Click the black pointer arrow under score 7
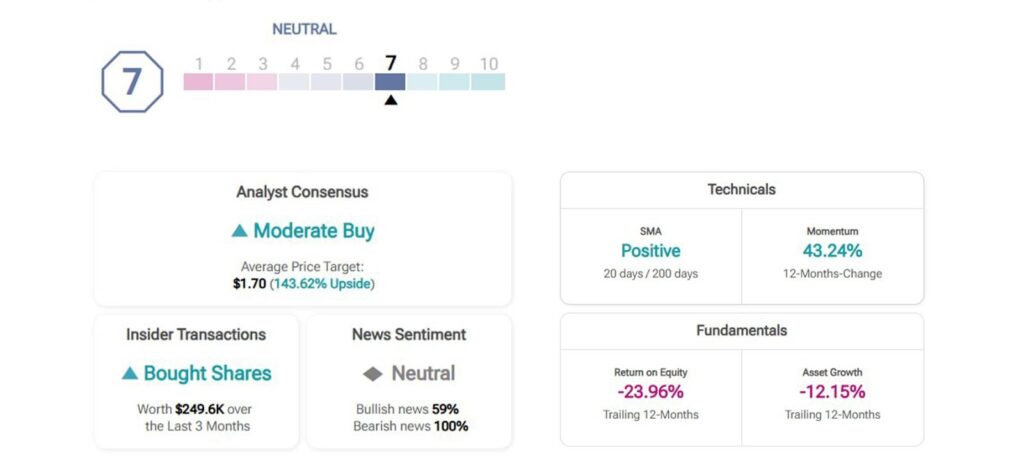The height and width of the screenshot is (465, 1024). [391, 100]
